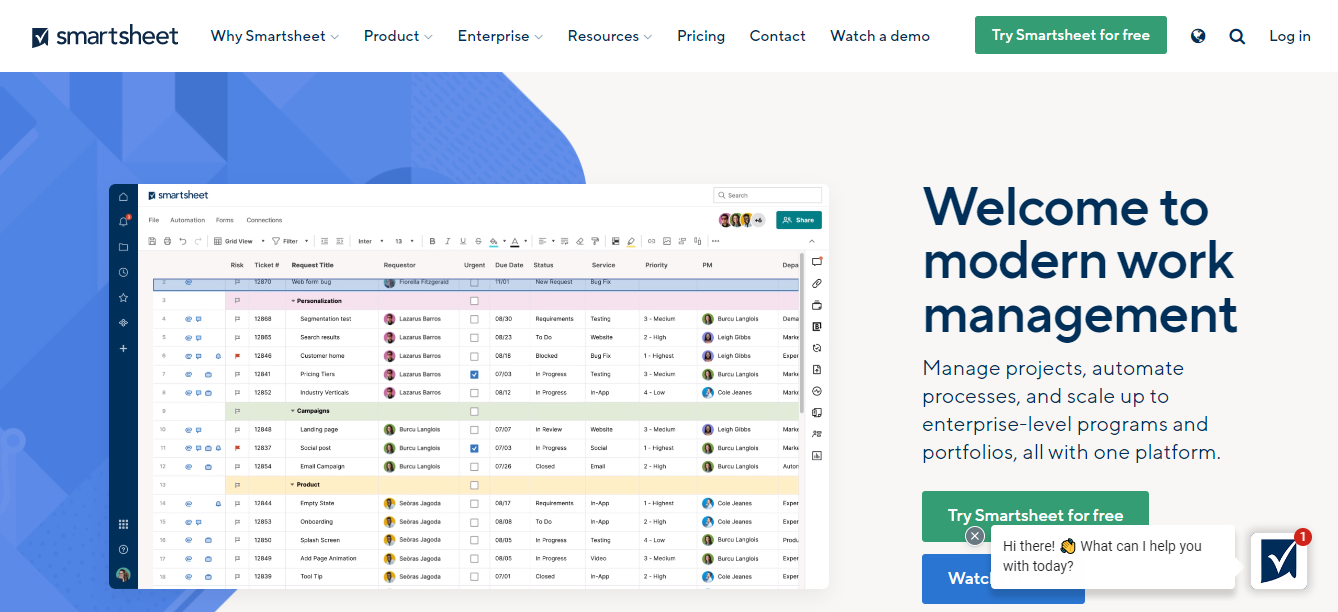Click the Log in link
This screenshot has height=612, width=1338.
[x=1290, y=36]
